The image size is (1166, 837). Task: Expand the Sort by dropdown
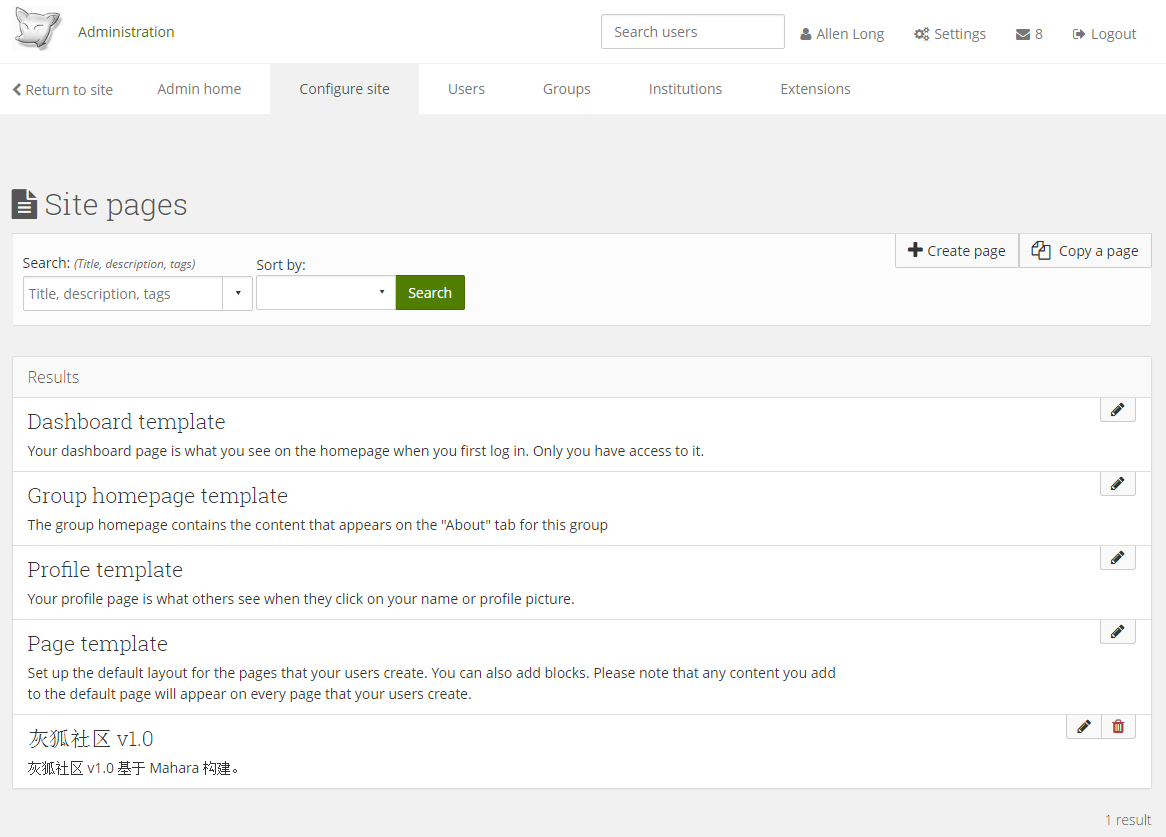point(326,293)
